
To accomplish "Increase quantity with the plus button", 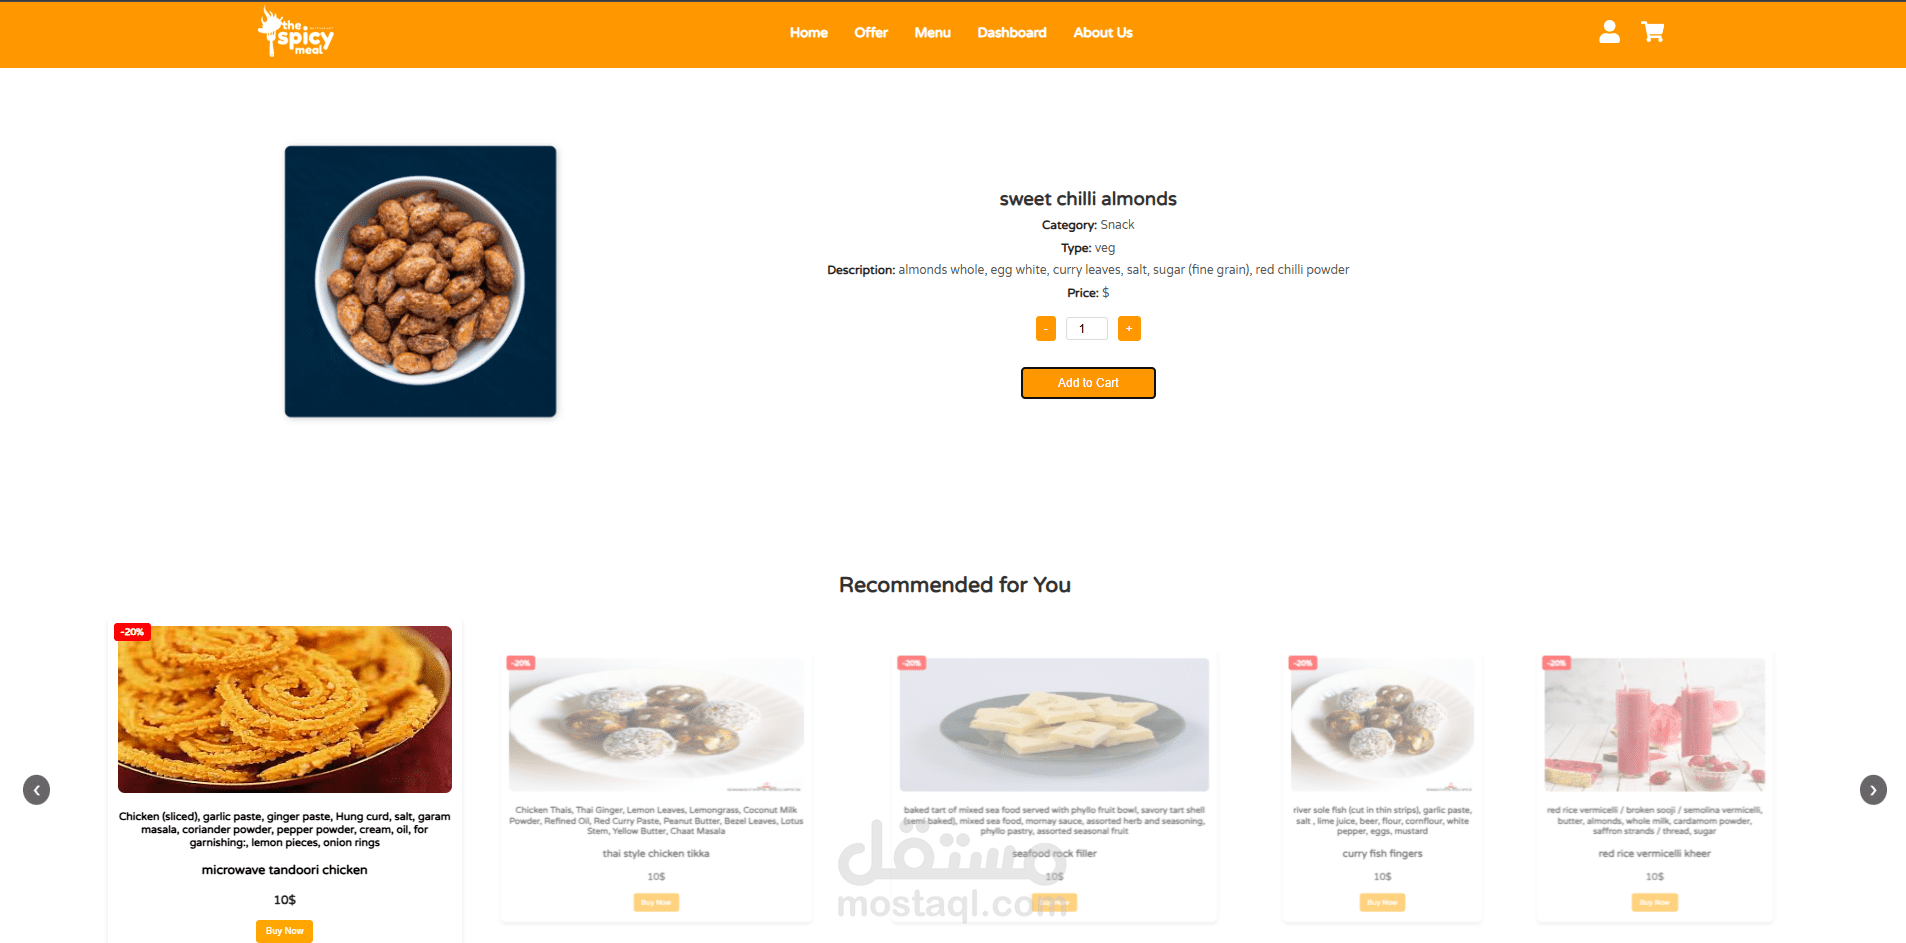I will point(1129,329).
